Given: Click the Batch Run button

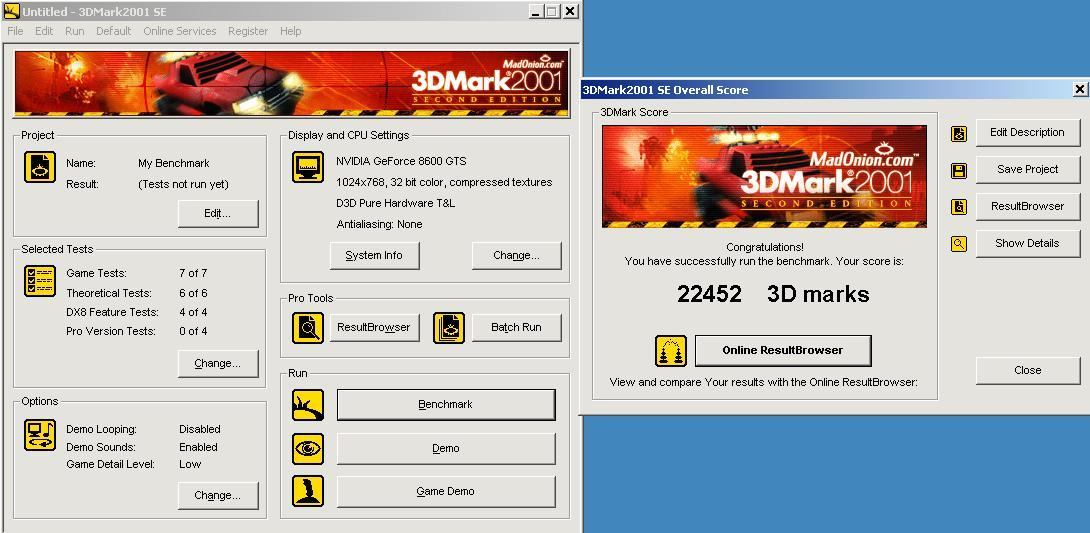Looking at the screenshot, I should point(516,327).
